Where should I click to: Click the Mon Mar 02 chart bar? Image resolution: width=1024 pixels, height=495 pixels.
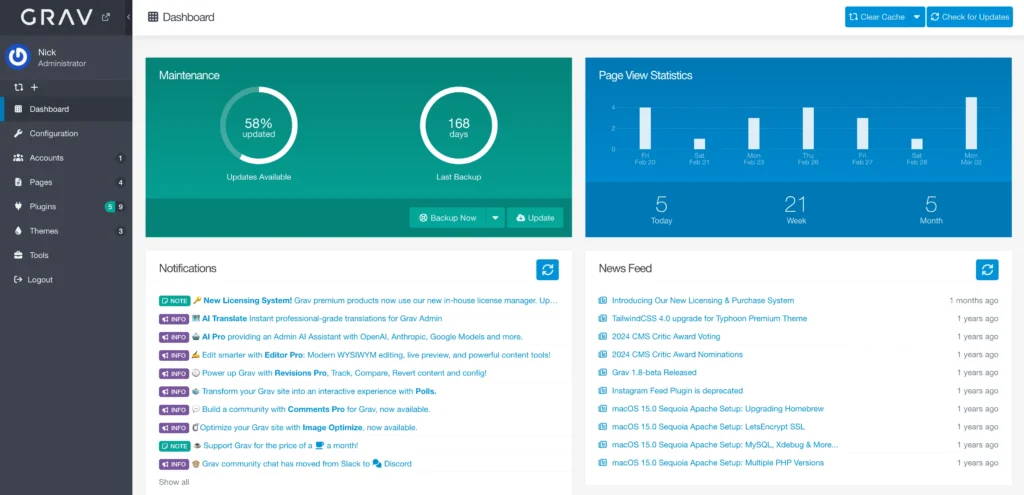pos(971,123)
